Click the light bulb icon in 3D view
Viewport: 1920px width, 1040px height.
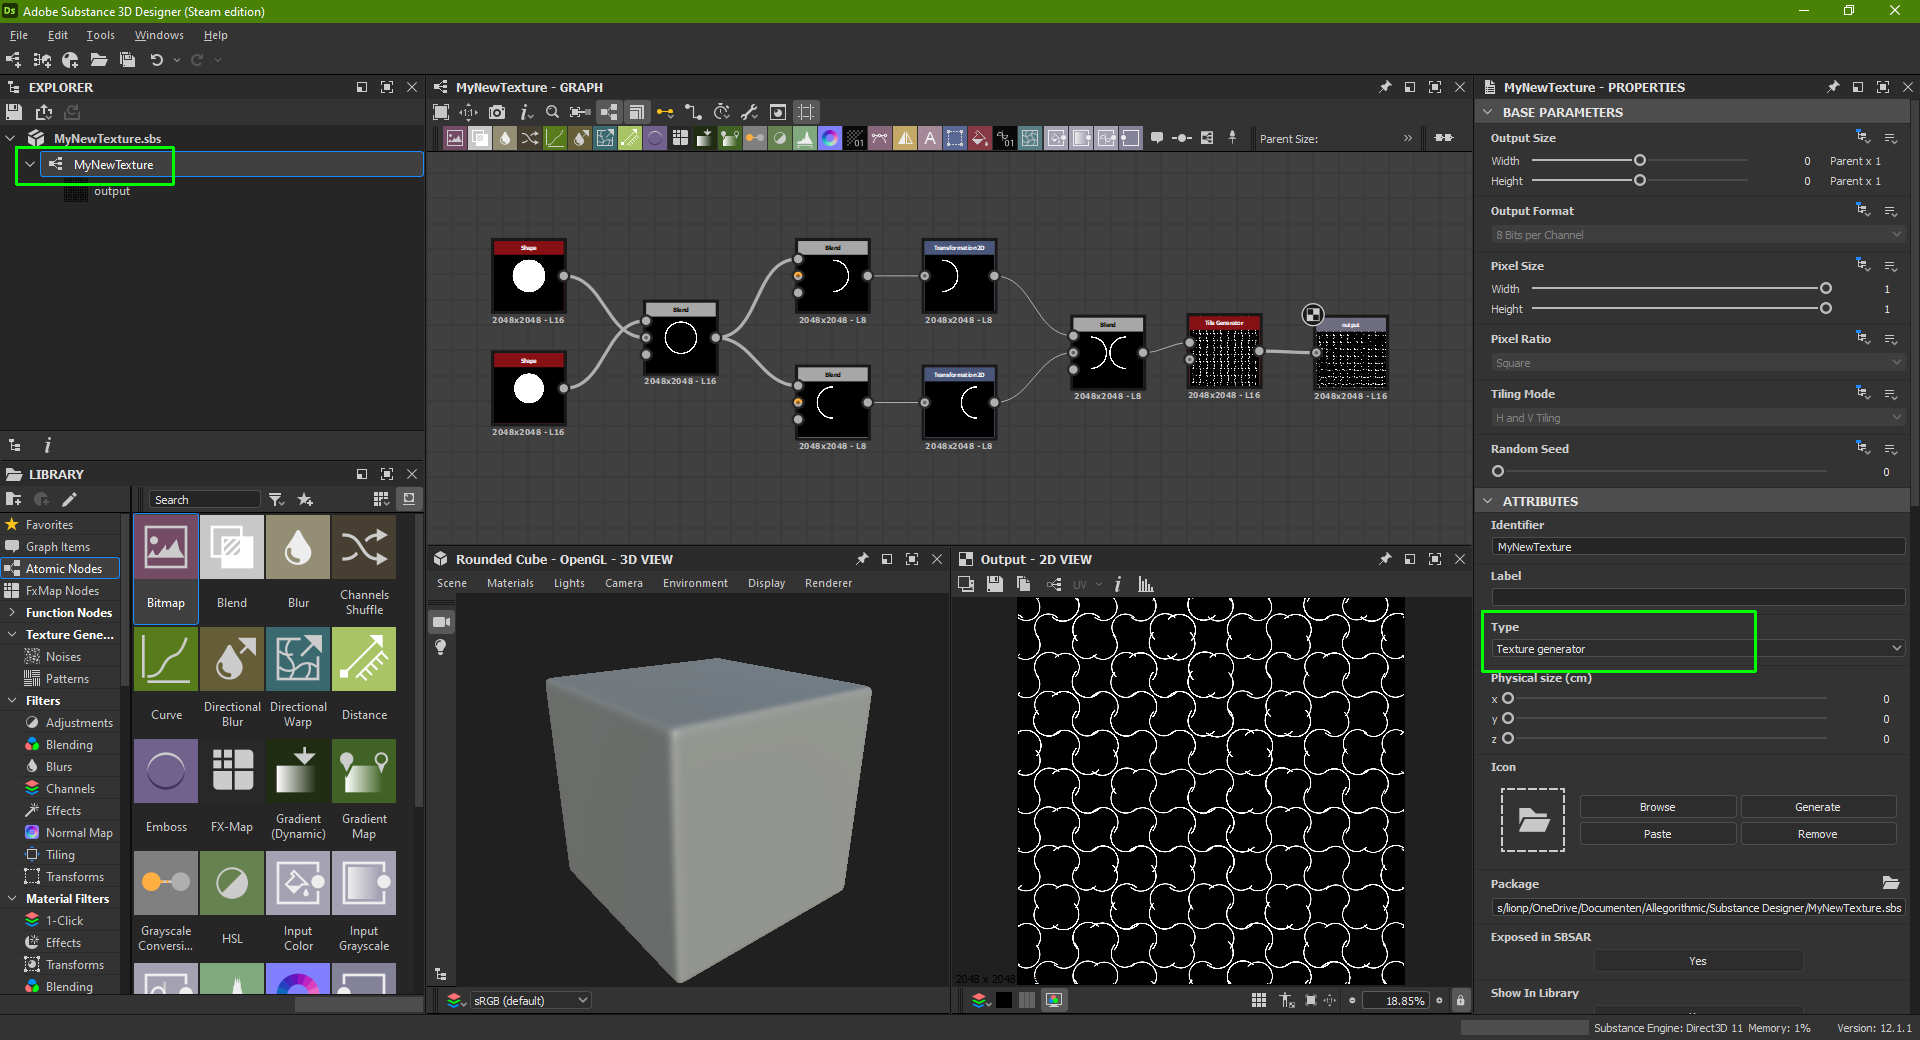point(441,647)
